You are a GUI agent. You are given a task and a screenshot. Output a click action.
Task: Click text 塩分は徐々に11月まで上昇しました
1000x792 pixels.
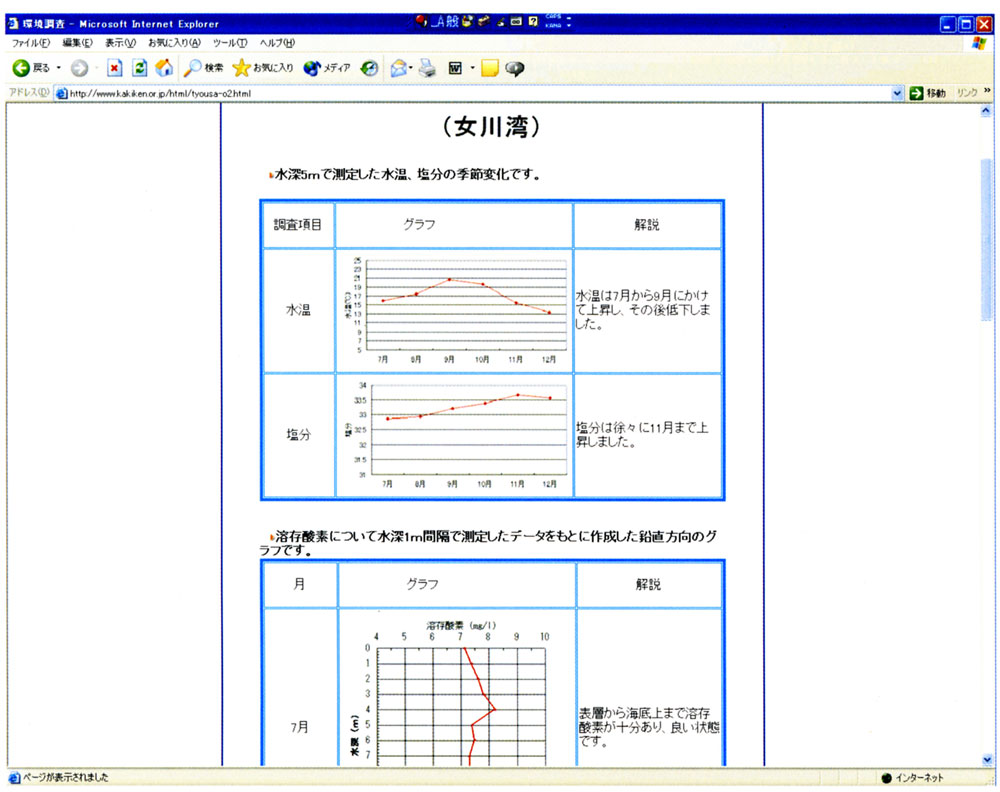[x=642, y=434]
